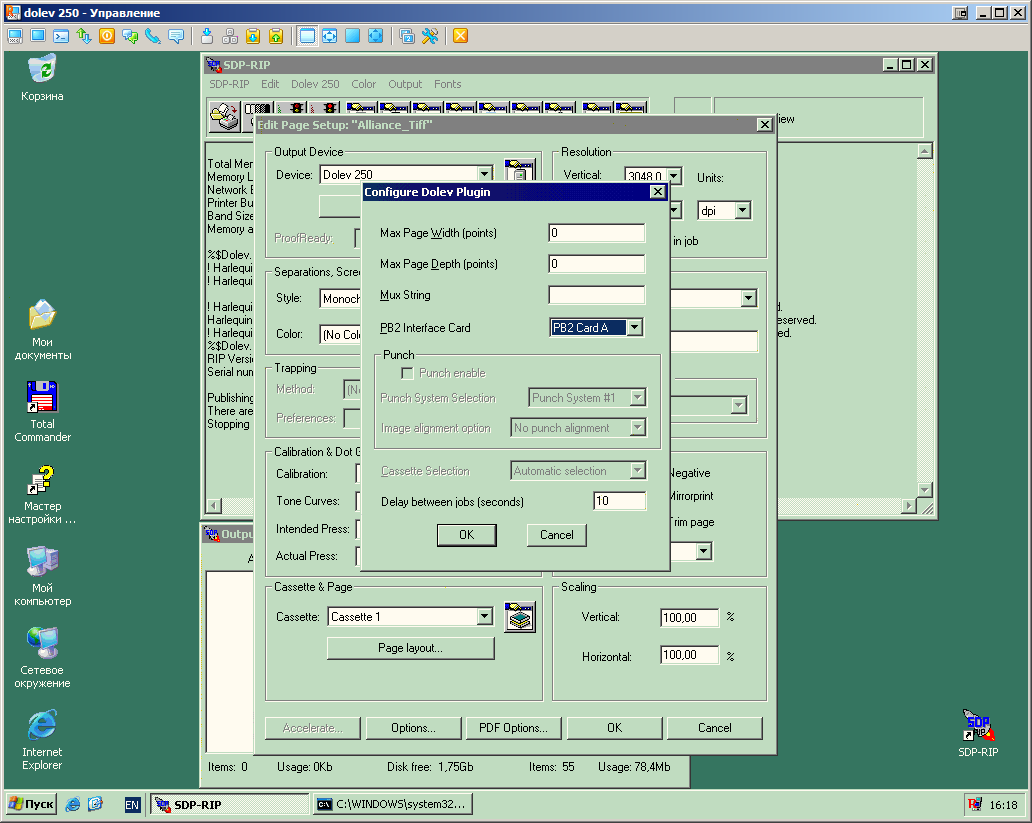Open Cassette Selection dropdown
The height and width of the screenshot is (823, 1032).
637,471
